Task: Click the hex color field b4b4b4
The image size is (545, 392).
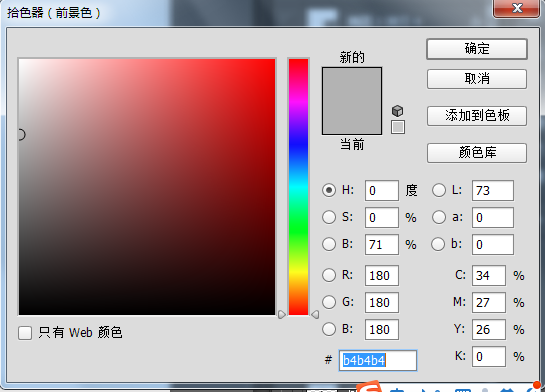Action: [378, 360]
